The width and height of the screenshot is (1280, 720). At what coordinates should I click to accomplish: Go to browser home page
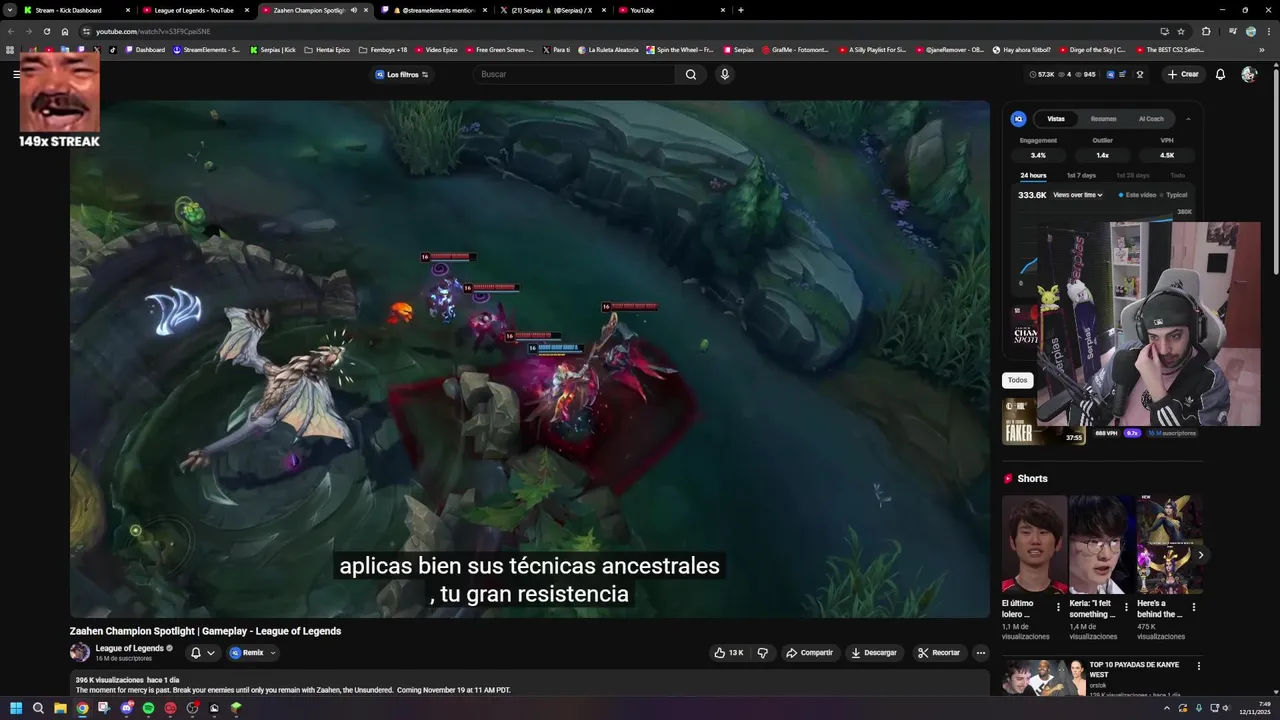click(65, 31)
